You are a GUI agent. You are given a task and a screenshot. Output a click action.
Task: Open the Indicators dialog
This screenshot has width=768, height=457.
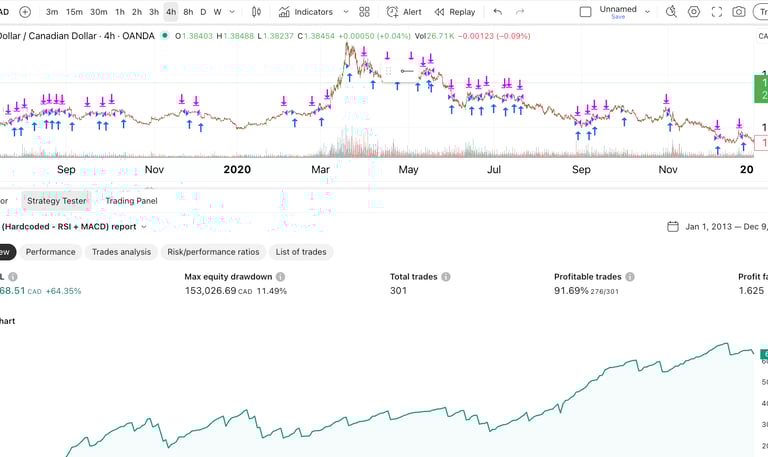point(306,12)
